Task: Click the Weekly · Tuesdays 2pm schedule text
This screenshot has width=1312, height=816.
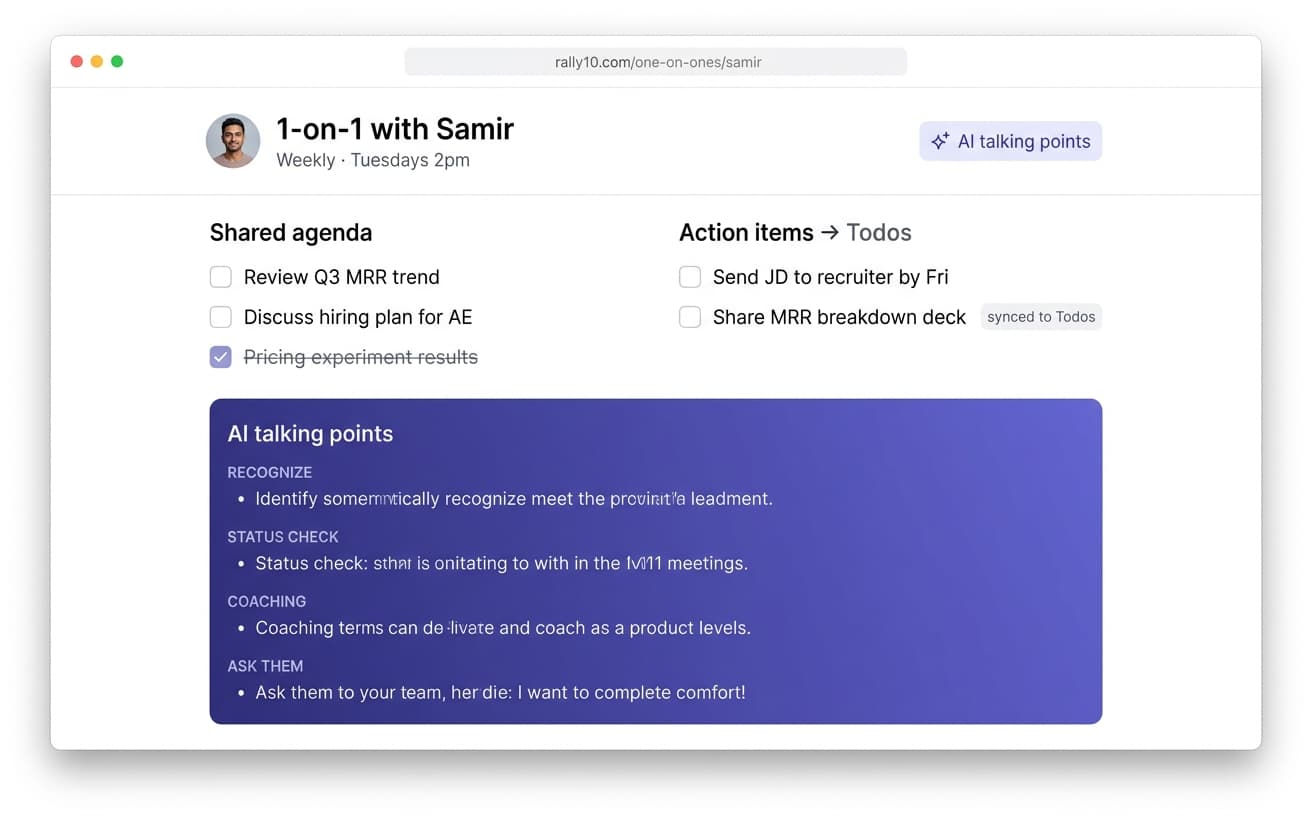Action: [x=373, y=160]
